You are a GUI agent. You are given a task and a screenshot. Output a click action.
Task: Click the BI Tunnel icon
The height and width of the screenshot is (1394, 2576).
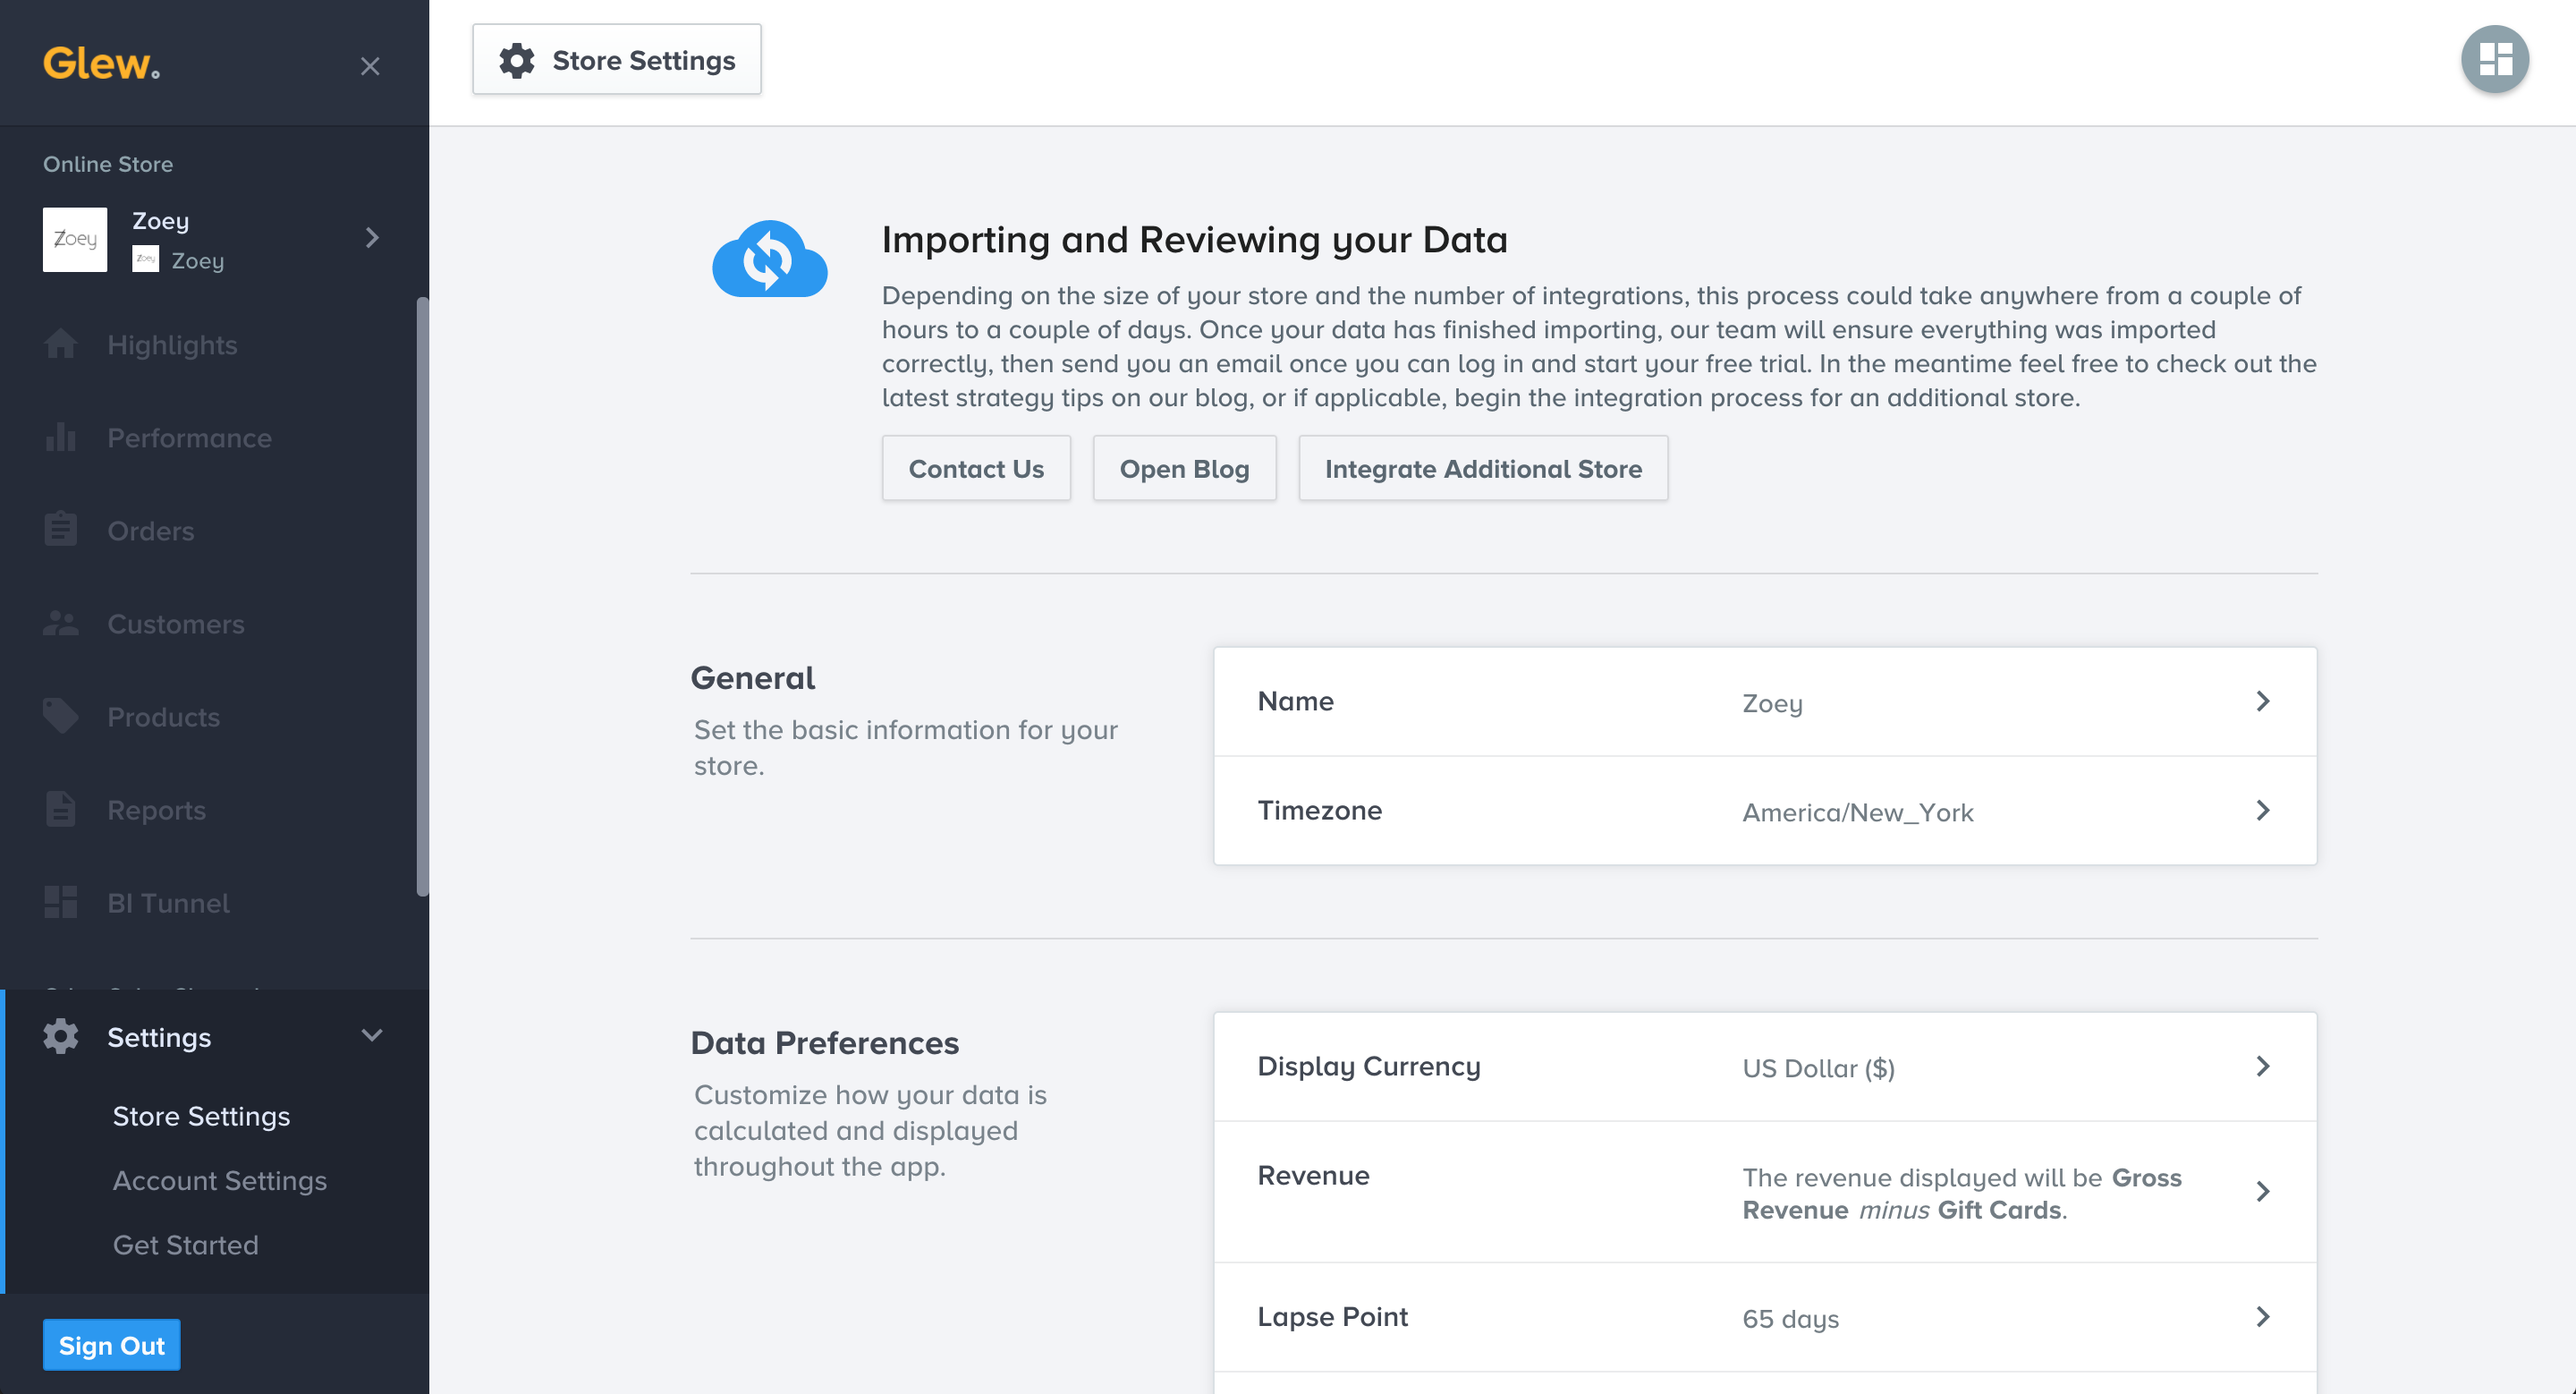[x=60, y=902]
